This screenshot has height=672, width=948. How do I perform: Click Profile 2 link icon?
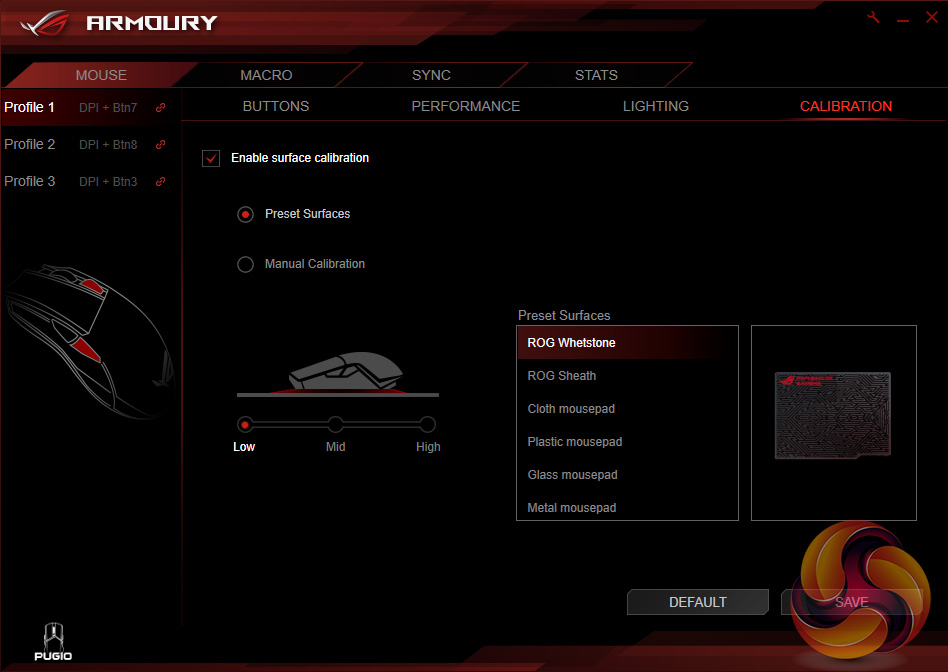(160, 145)
